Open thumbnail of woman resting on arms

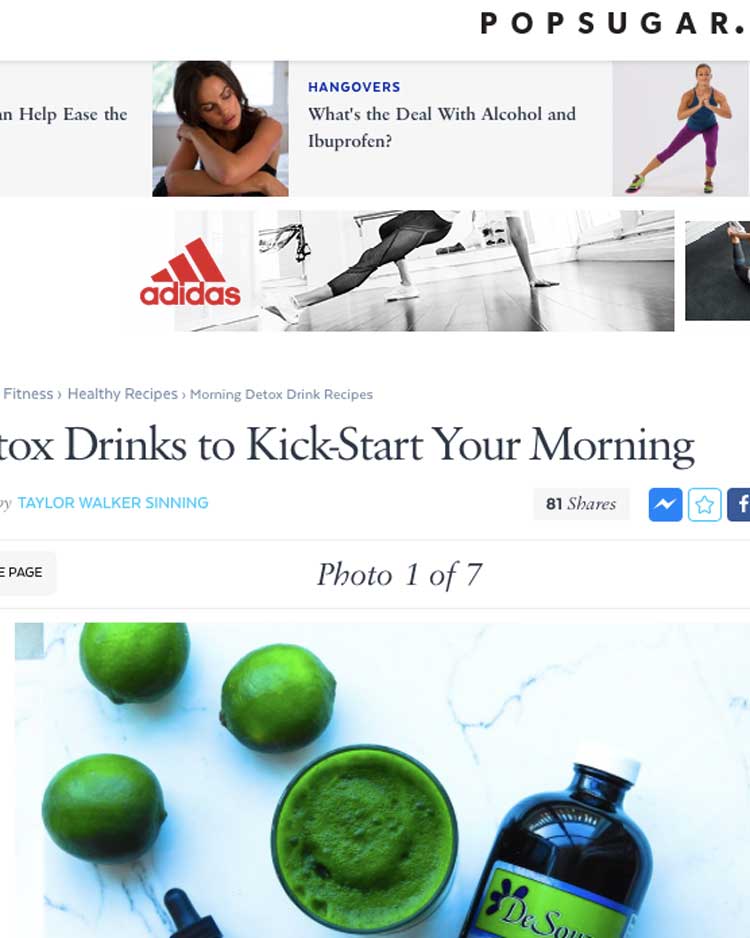220,129
